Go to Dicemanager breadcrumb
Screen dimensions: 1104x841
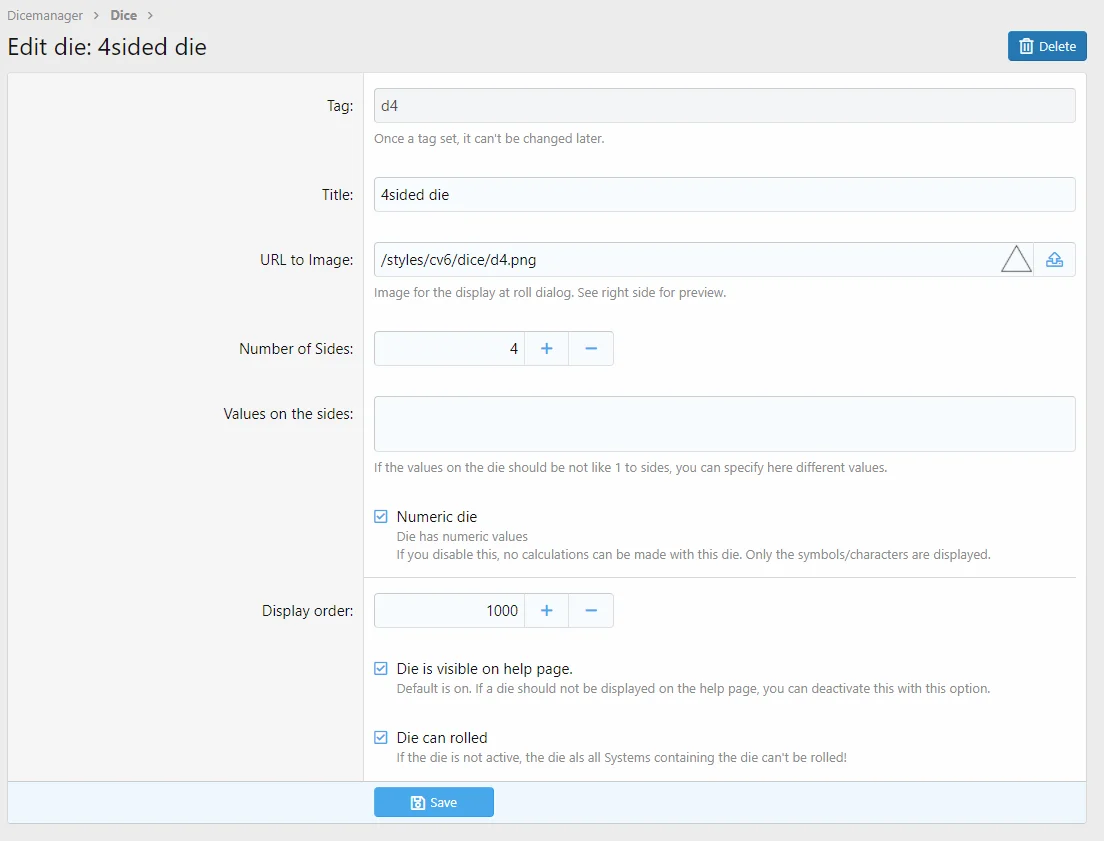45,16
